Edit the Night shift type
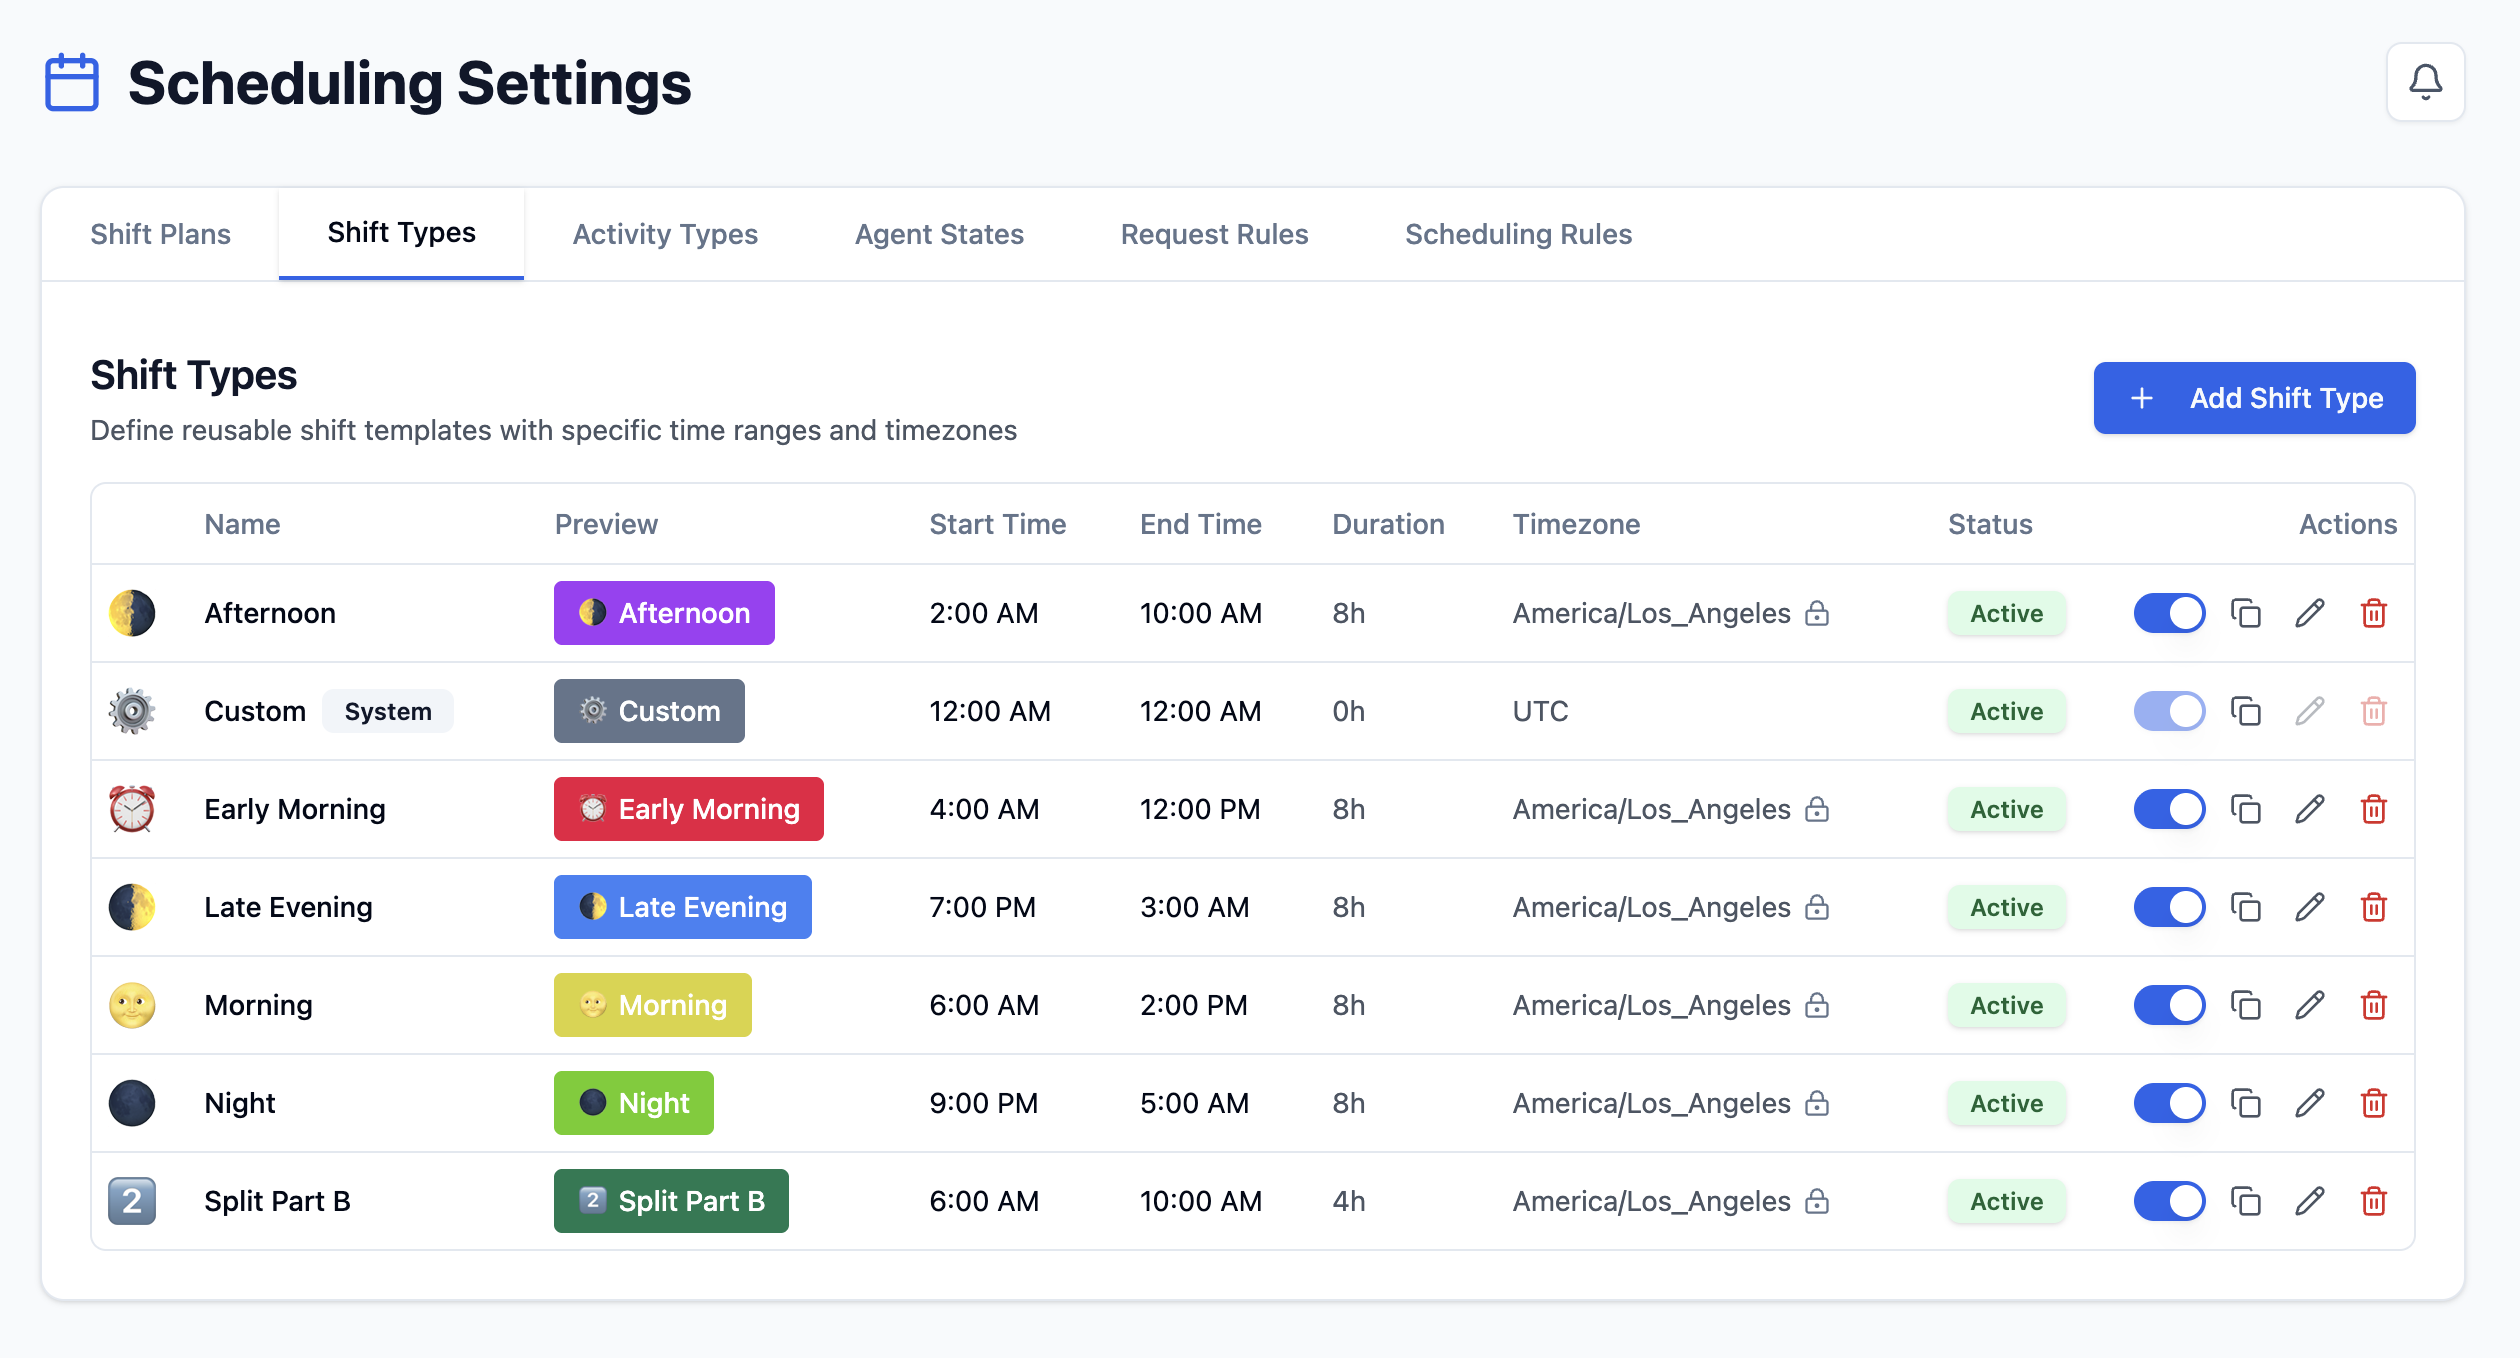2520x1358 pixels. point(2310,1103)
